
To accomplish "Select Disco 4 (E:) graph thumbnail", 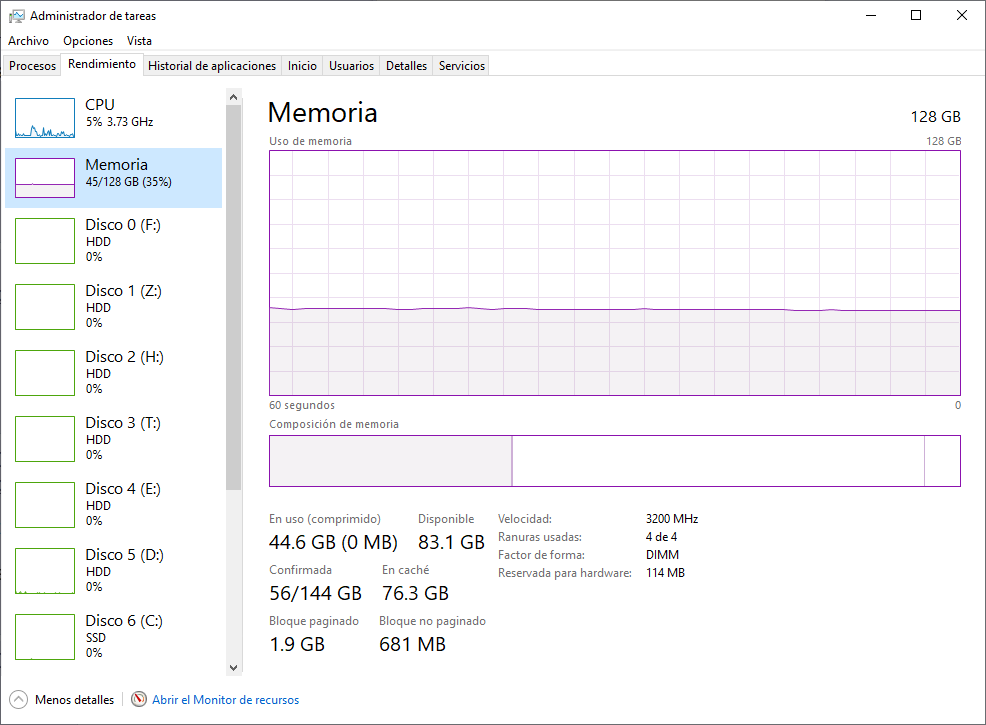I will tap(45, 505).
